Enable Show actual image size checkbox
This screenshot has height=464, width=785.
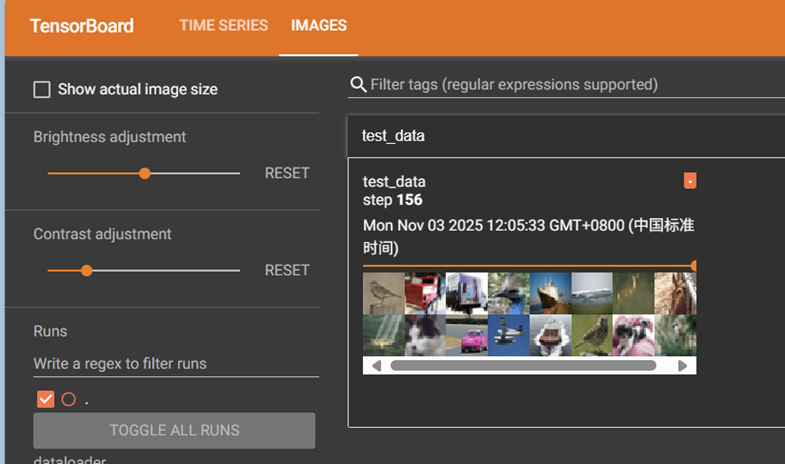(x=42, y=90)
